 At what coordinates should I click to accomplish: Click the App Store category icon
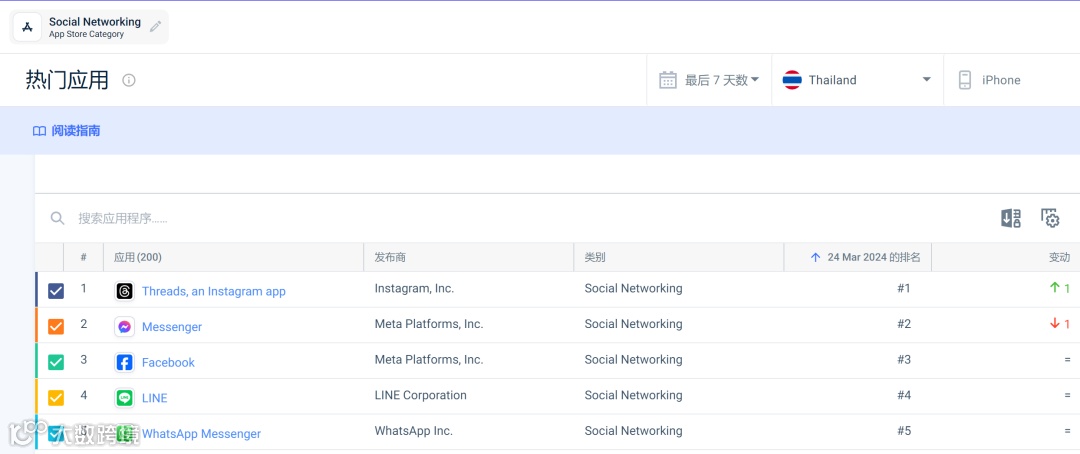(x=28, y=27)
